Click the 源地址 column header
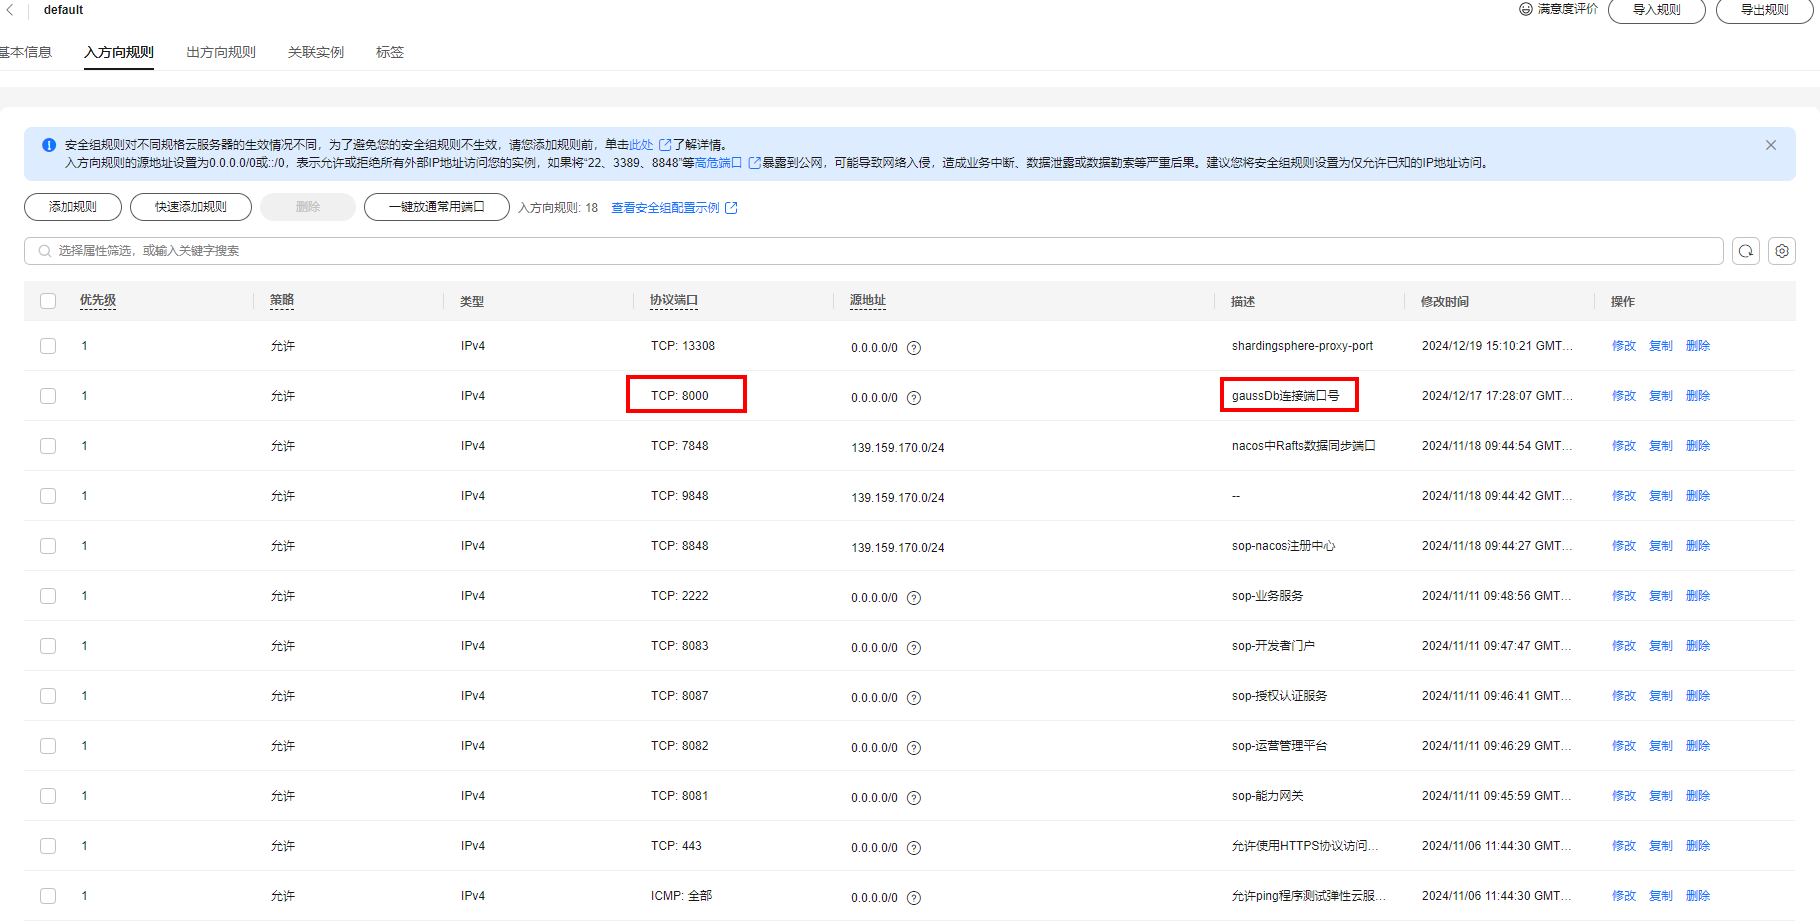1820x921 pixels. pos(868,300)
